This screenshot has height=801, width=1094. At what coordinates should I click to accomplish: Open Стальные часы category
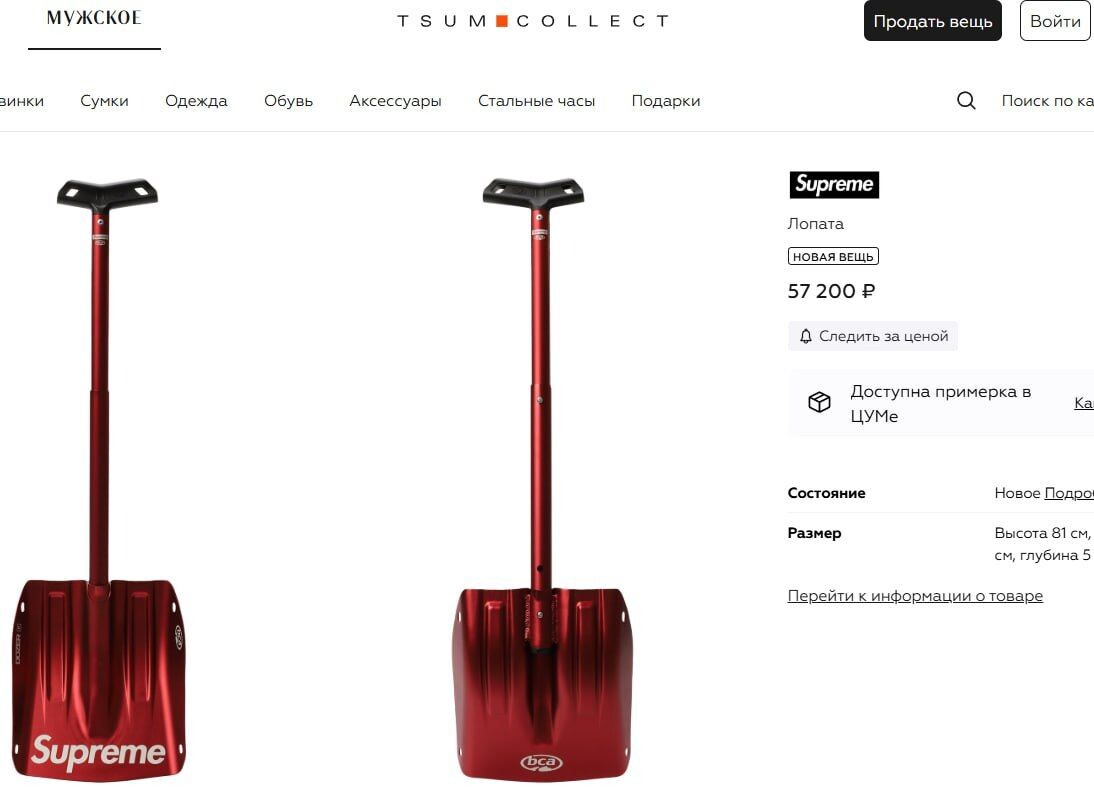536,100
